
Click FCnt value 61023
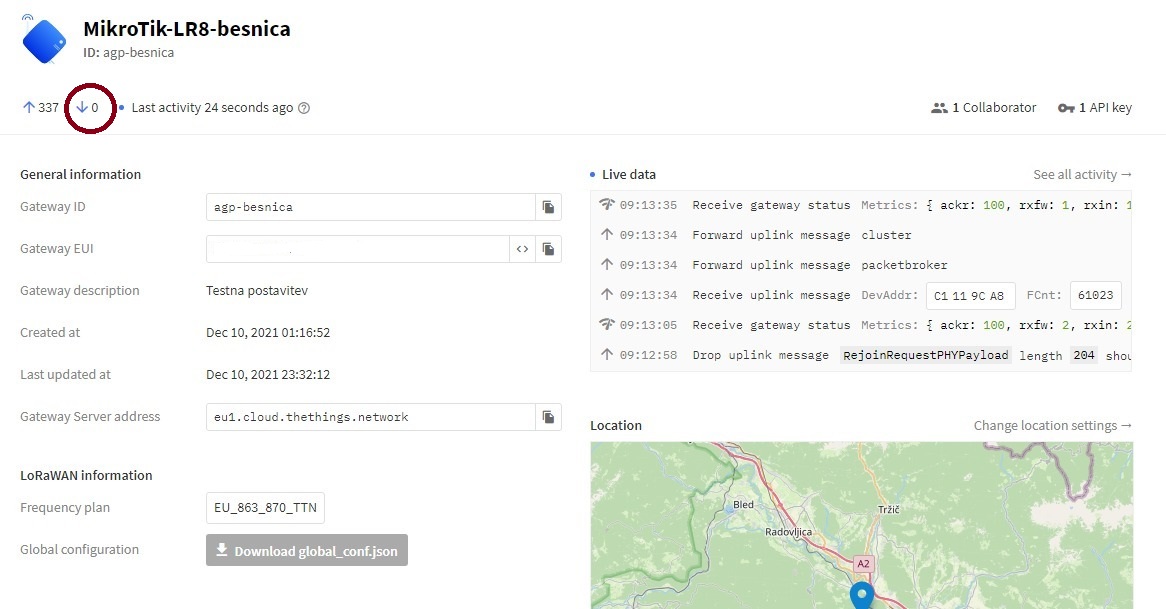coord(1095,295)
